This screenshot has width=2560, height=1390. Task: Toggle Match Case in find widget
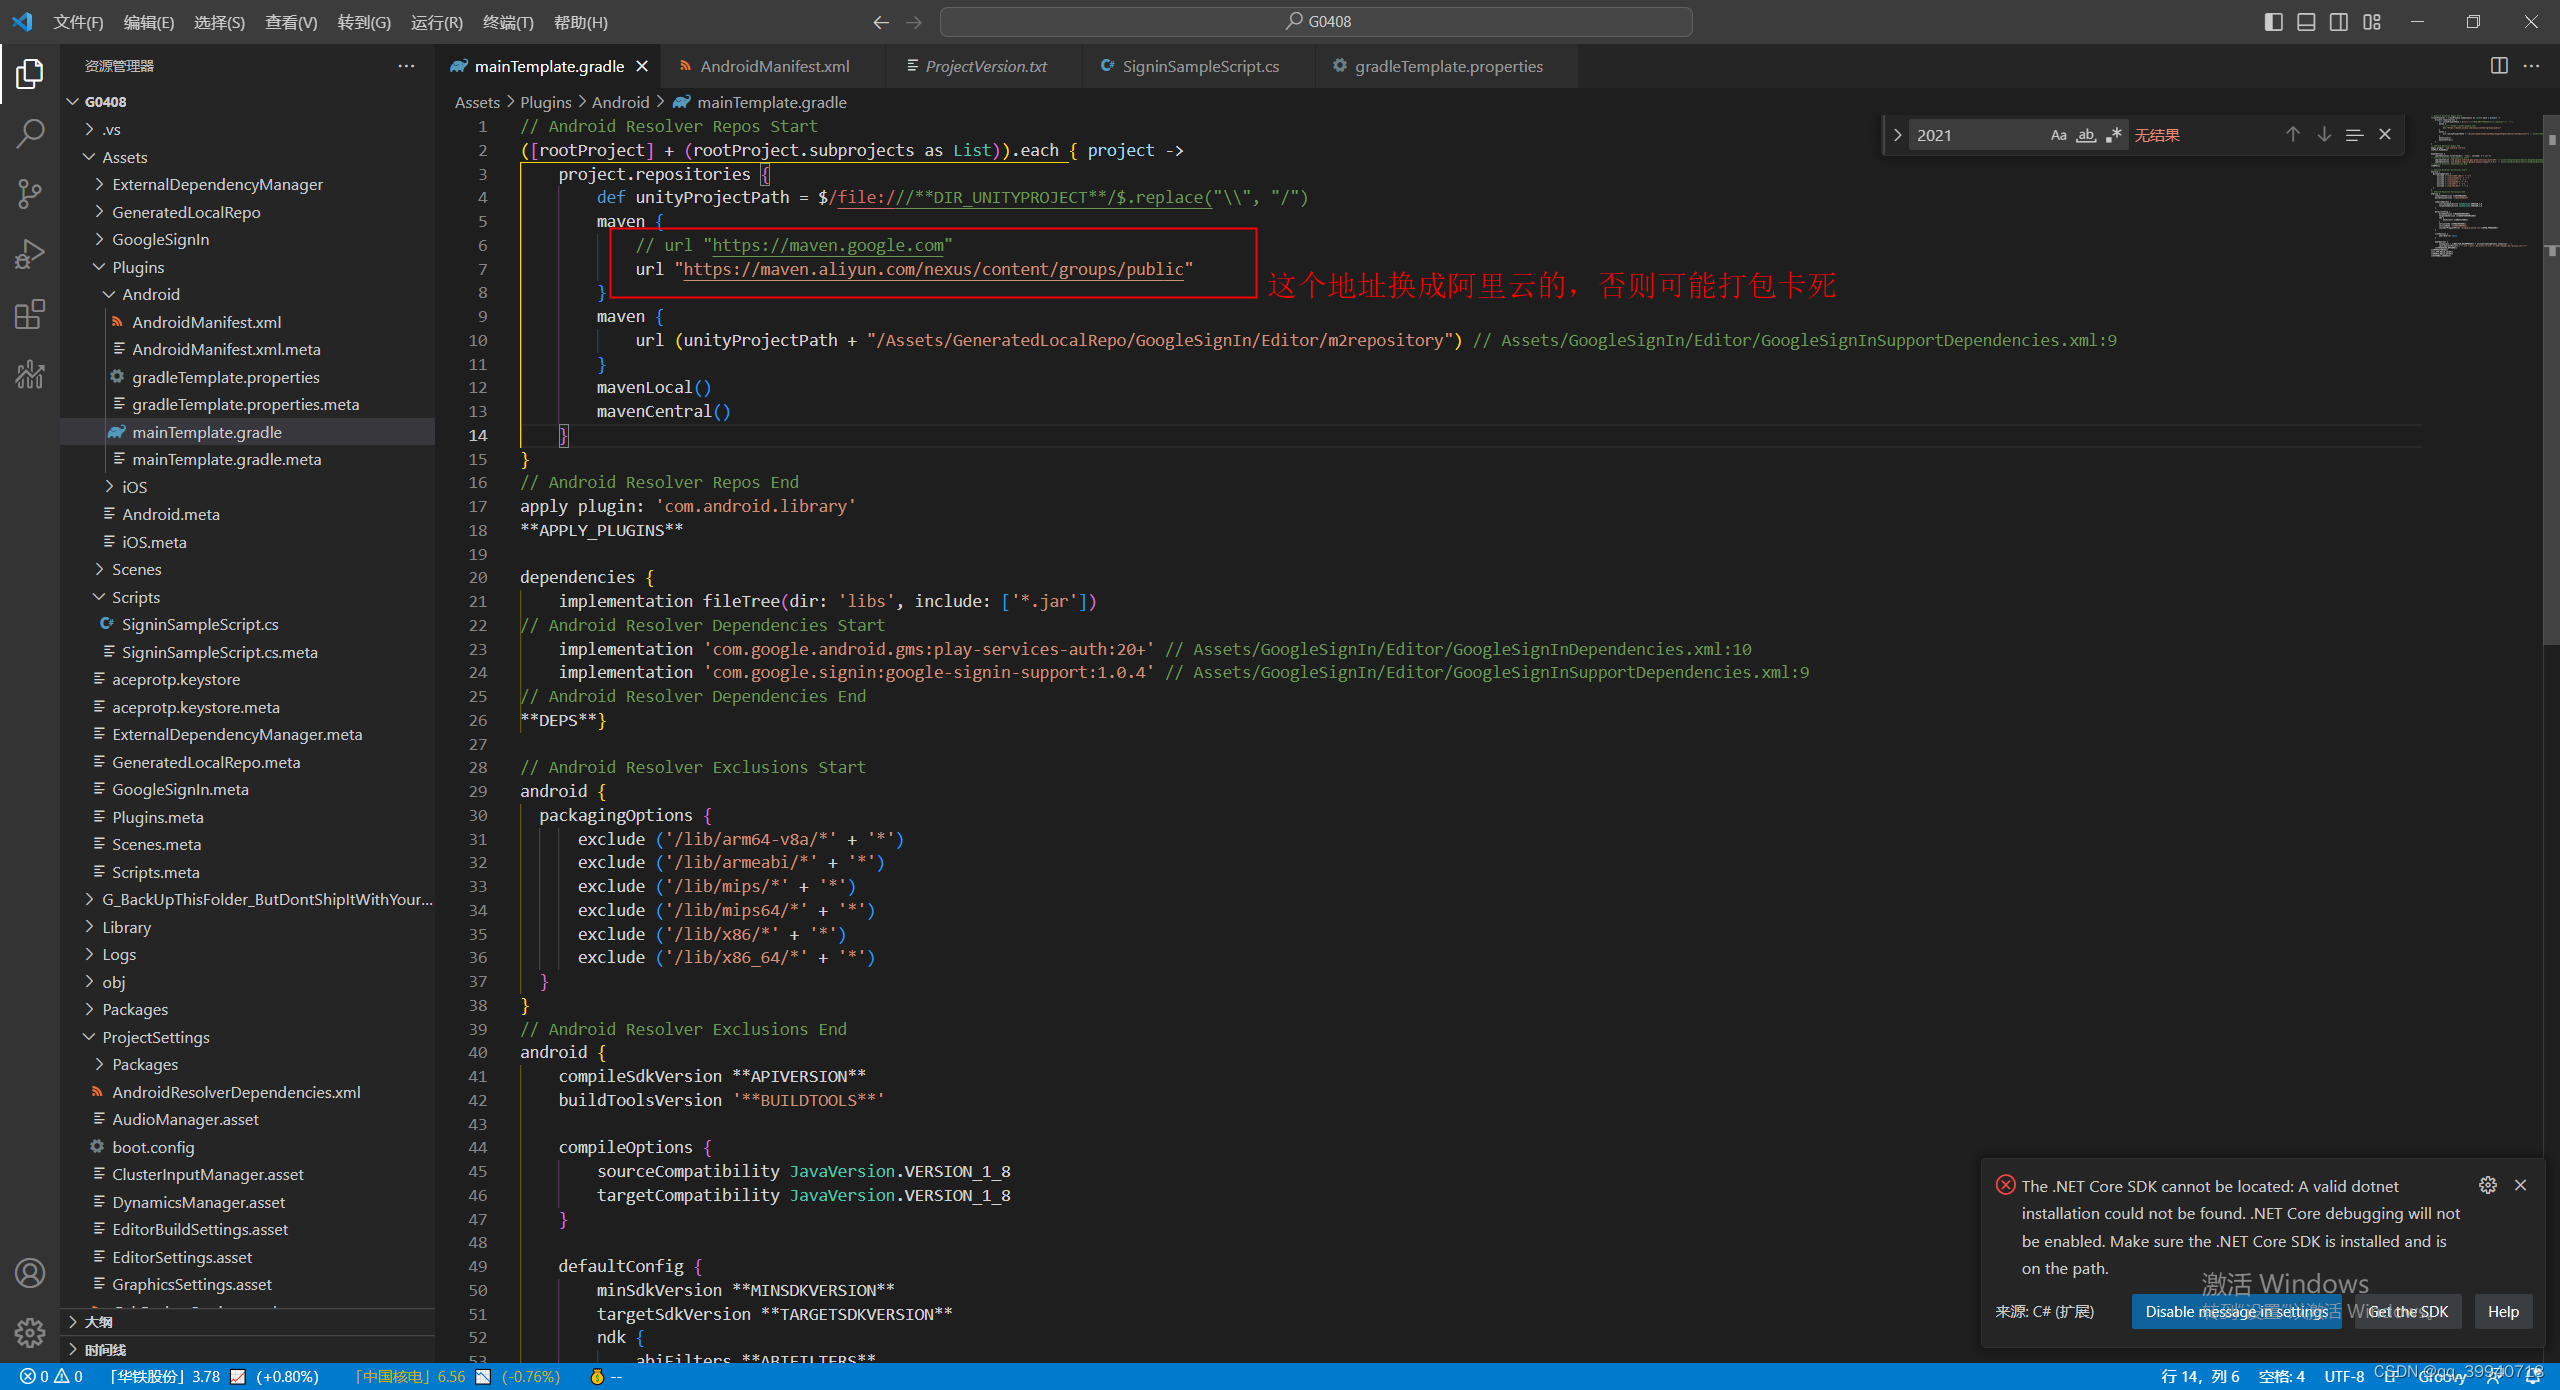pos(2058,135)
